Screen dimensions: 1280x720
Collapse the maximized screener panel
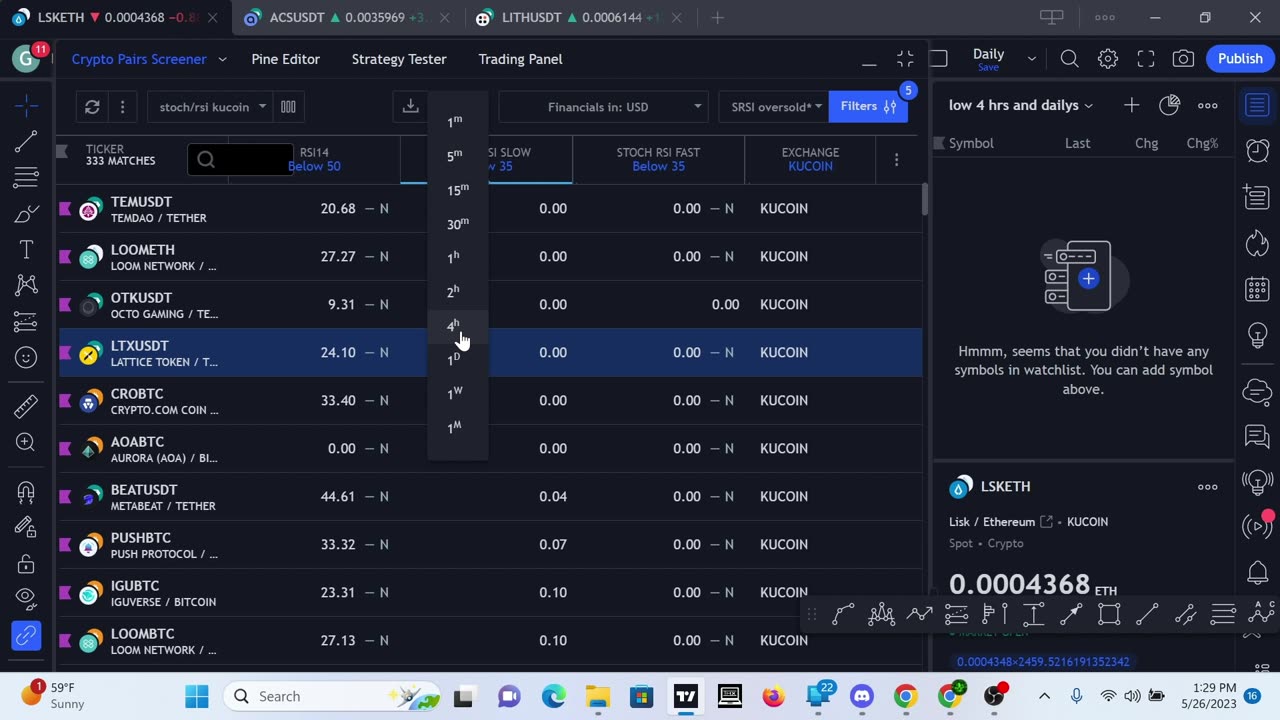point(905,60)
